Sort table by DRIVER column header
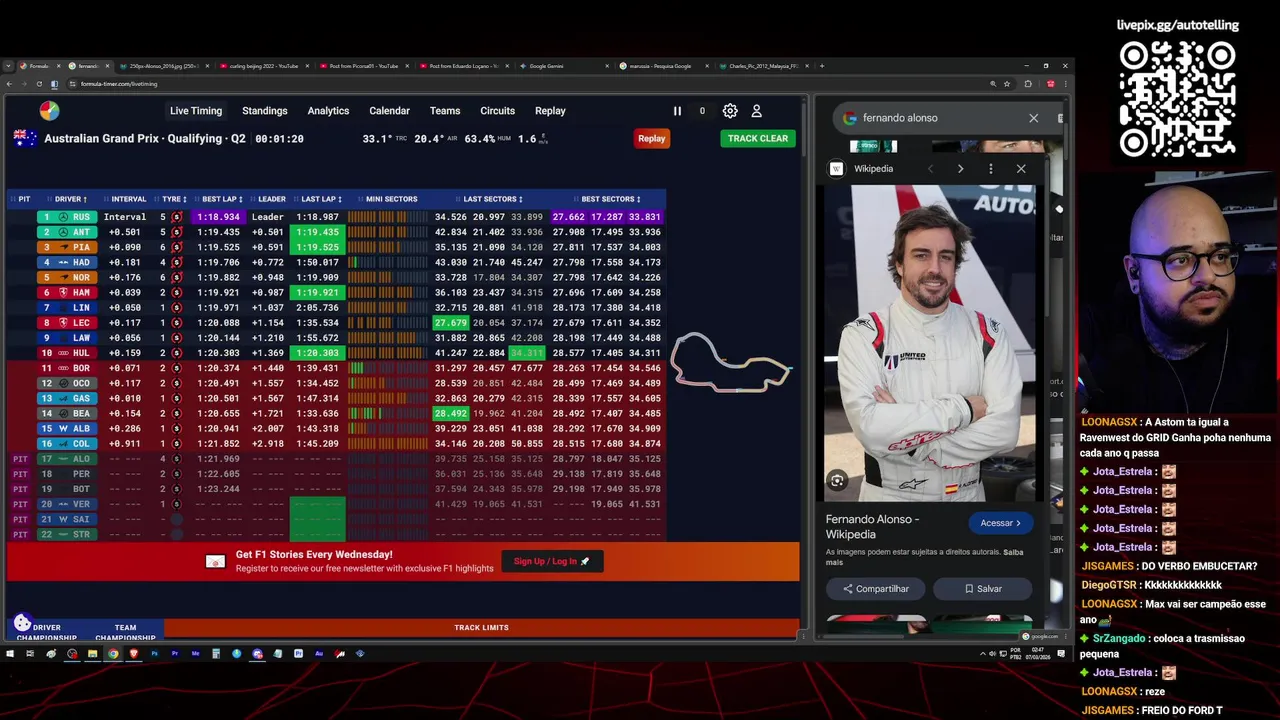This screenshot has width=1280, height=720. pyautogui.click(x=71, y=199)
